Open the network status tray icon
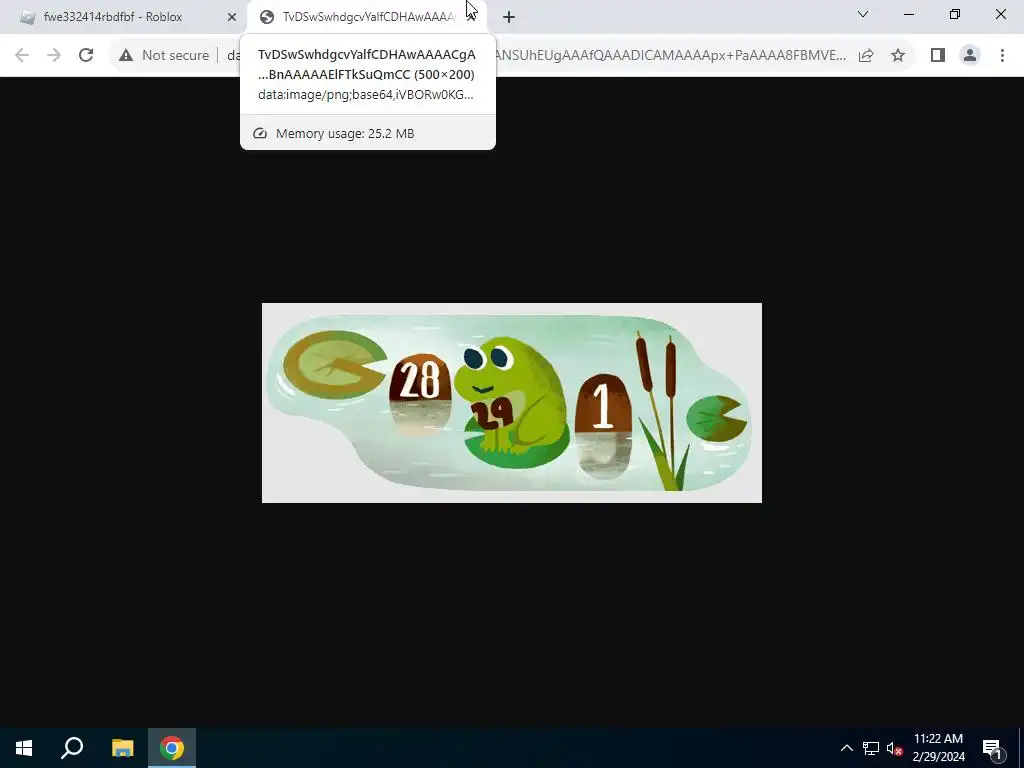The height and width of the screenshot is (768, 1024). [871, 748]
